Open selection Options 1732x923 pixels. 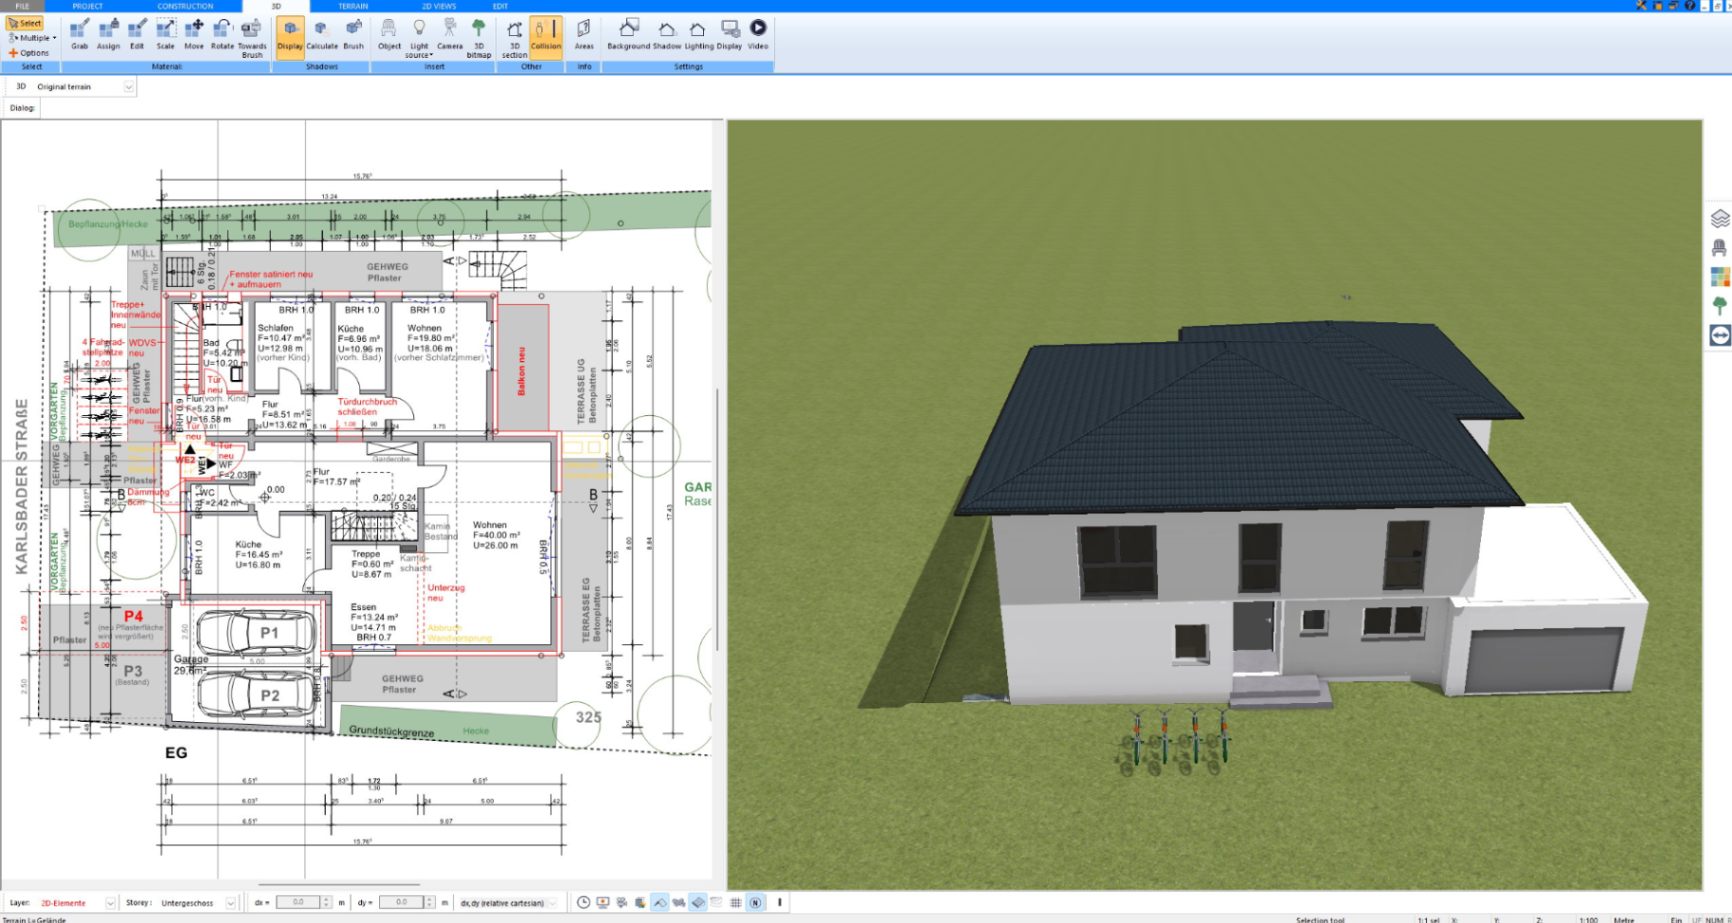coord(29,53)
